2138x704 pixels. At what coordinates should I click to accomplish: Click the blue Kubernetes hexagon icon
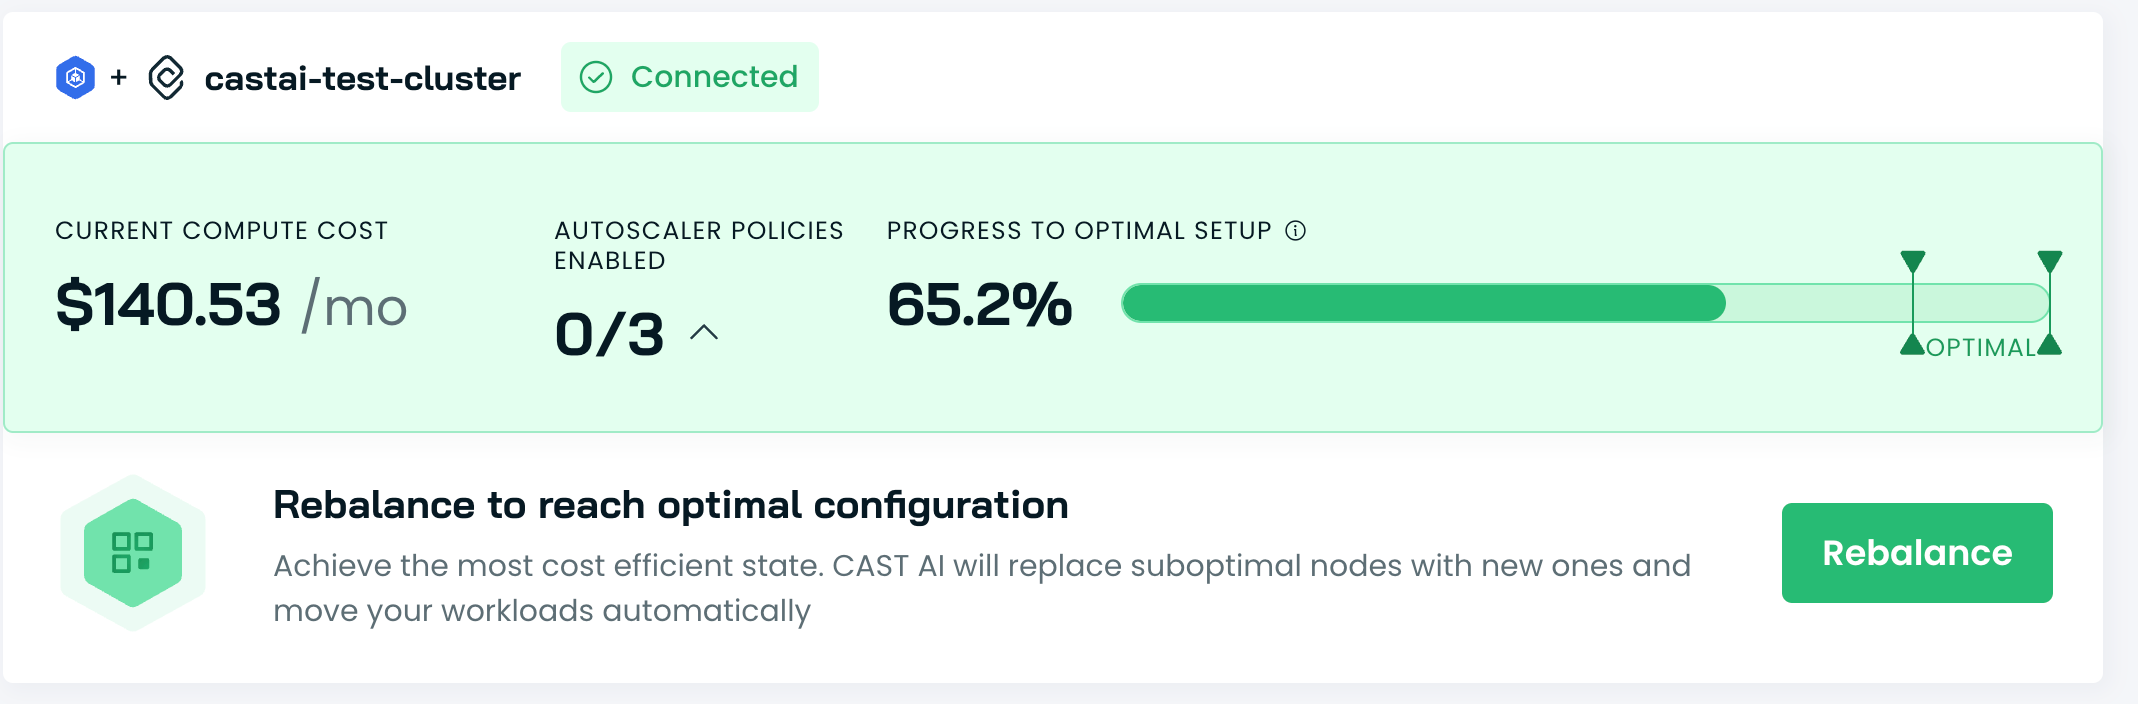tap(75, 78)
